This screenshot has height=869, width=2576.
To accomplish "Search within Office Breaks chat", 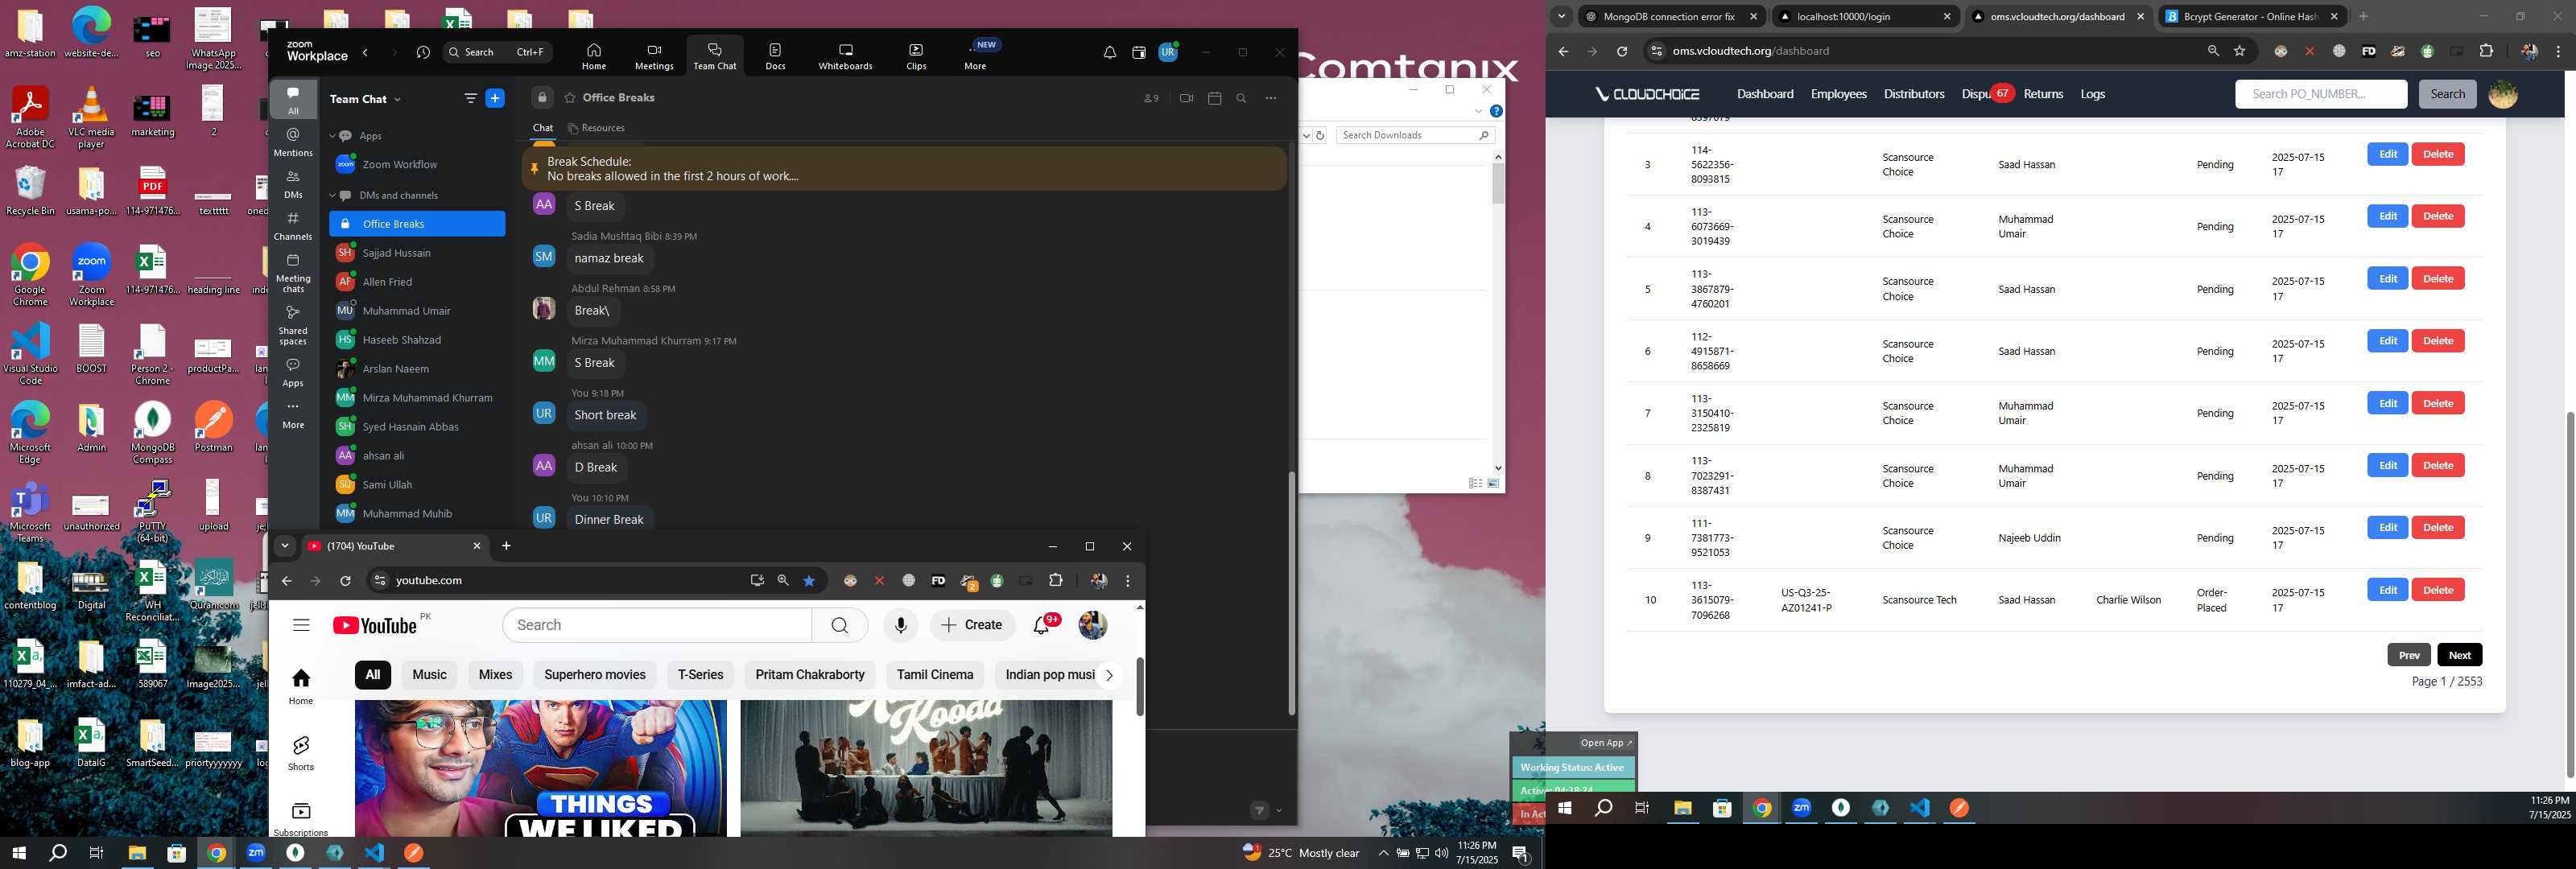I will pos(1241,98).
